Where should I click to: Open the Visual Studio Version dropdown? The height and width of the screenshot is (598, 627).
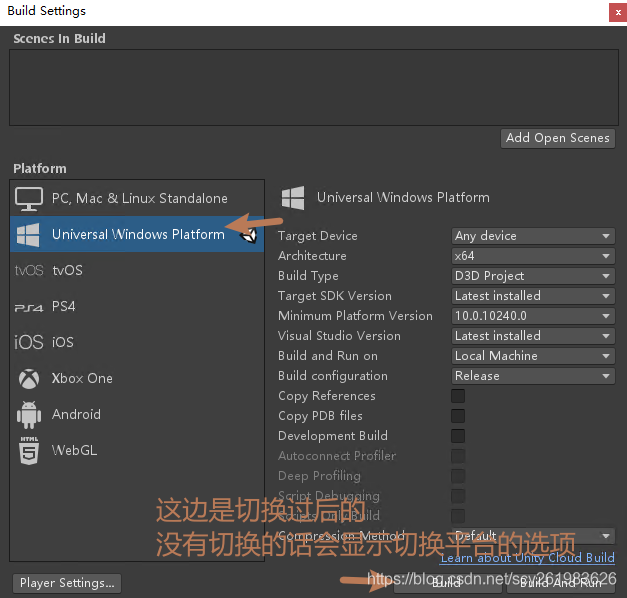(533, 336)
